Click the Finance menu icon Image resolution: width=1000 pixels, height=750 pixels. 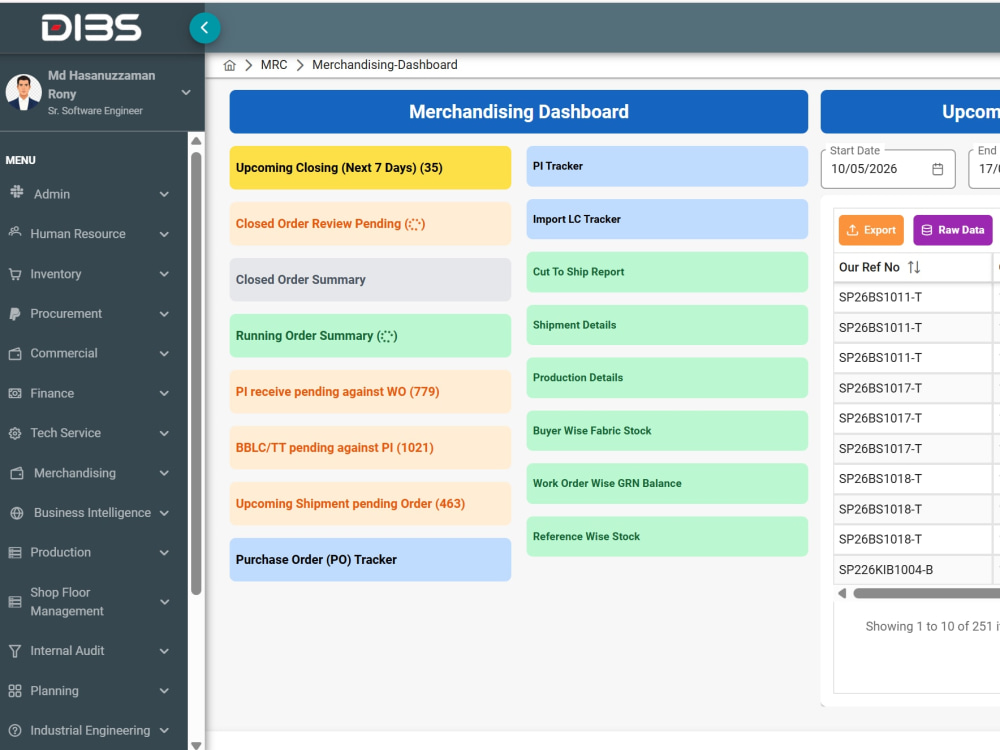(15, 393)
